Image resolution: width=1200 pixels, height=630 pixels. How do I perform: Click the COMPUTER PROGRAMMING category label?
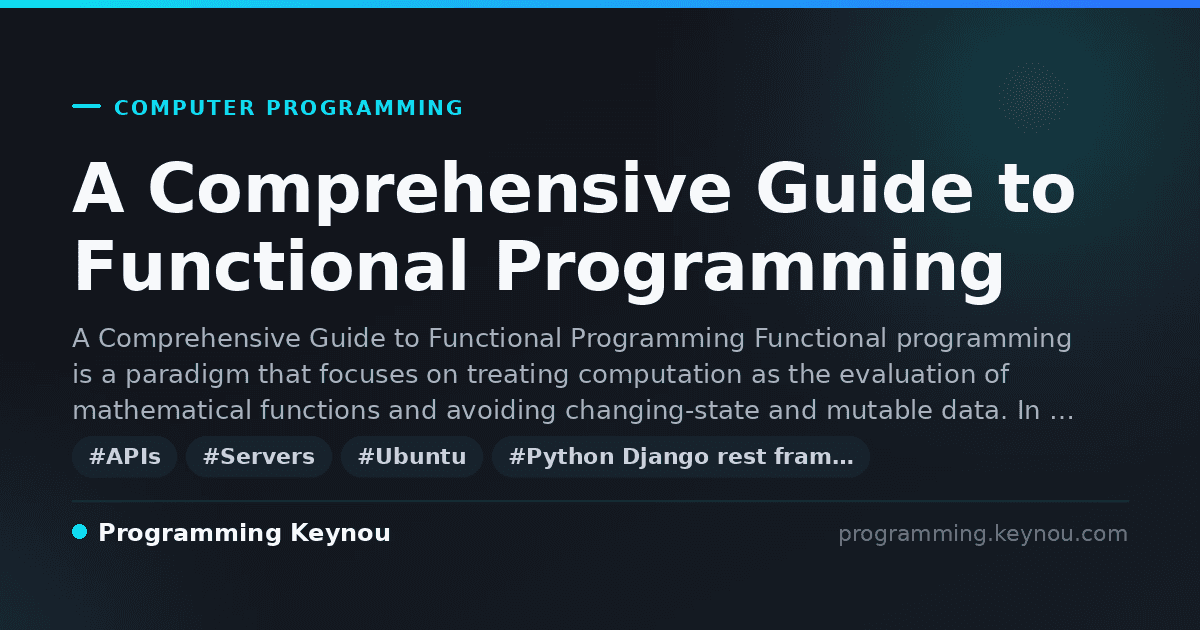click(288, 108)
